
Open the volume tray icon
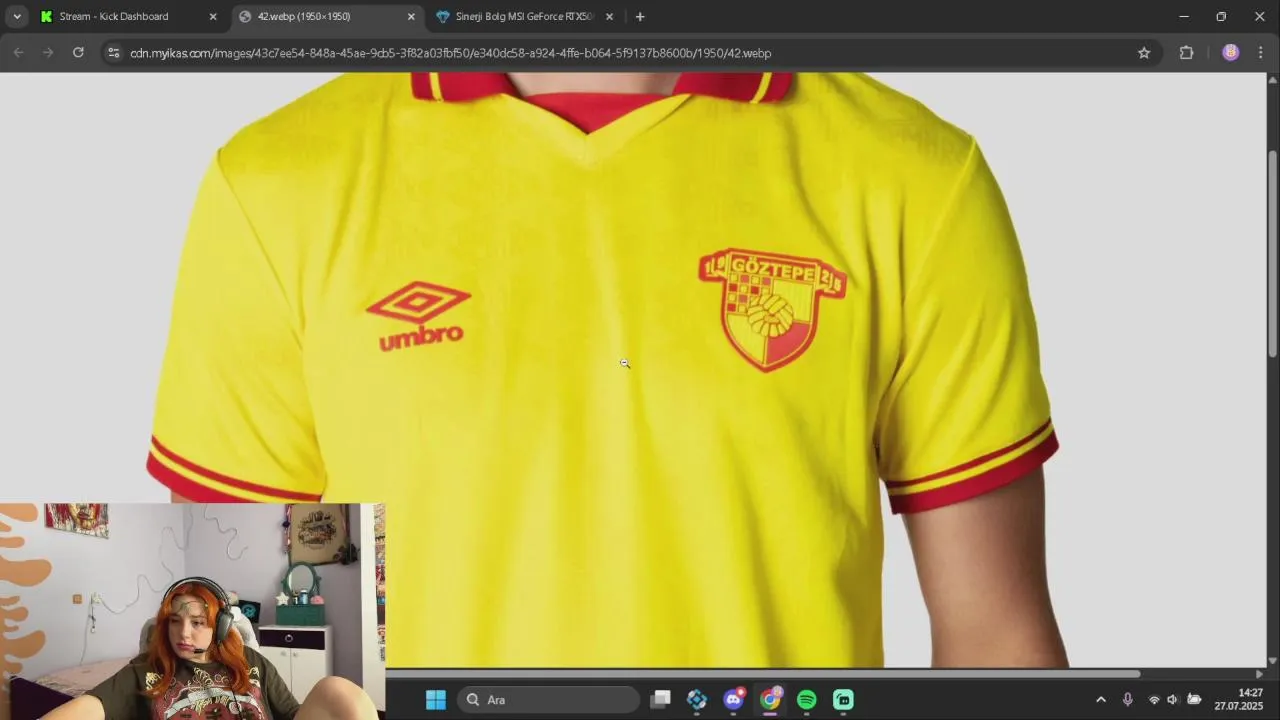tap(1173, 700)
